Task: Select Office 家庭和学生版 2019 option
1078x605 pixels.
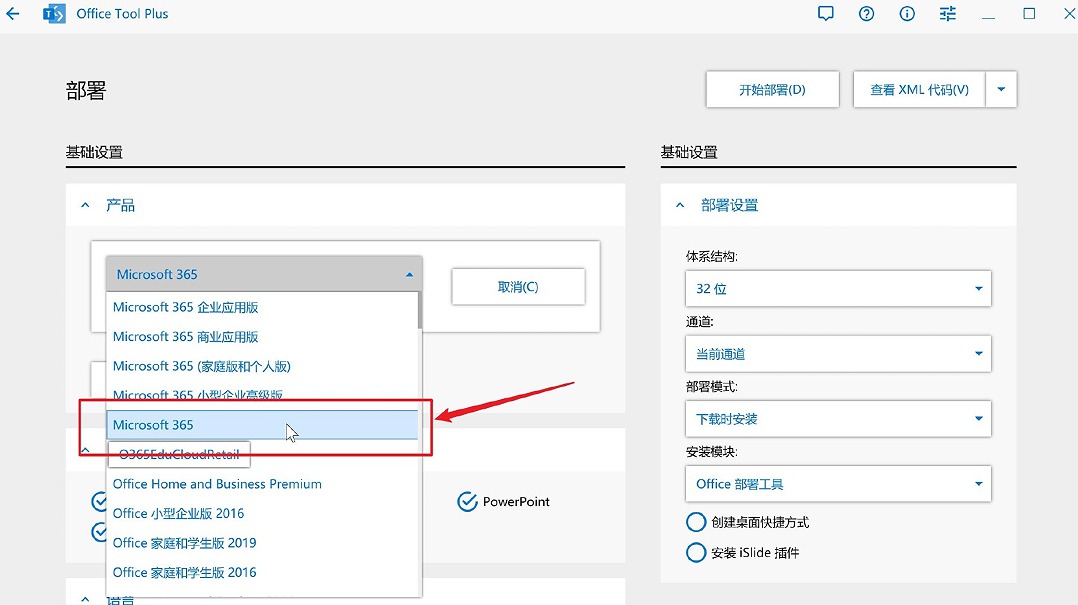Action: click(262, 543)
